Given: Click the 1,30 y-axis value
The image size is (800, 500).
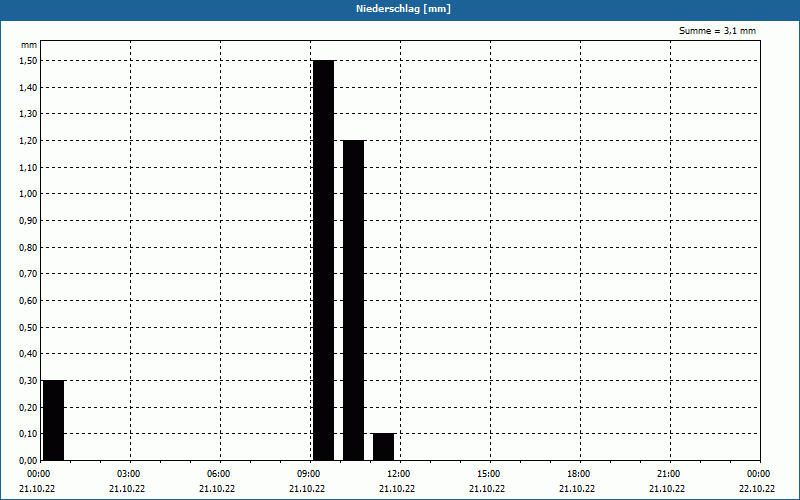Looking at the screenshot, I should pyautogui.click(x=28, y=114).
